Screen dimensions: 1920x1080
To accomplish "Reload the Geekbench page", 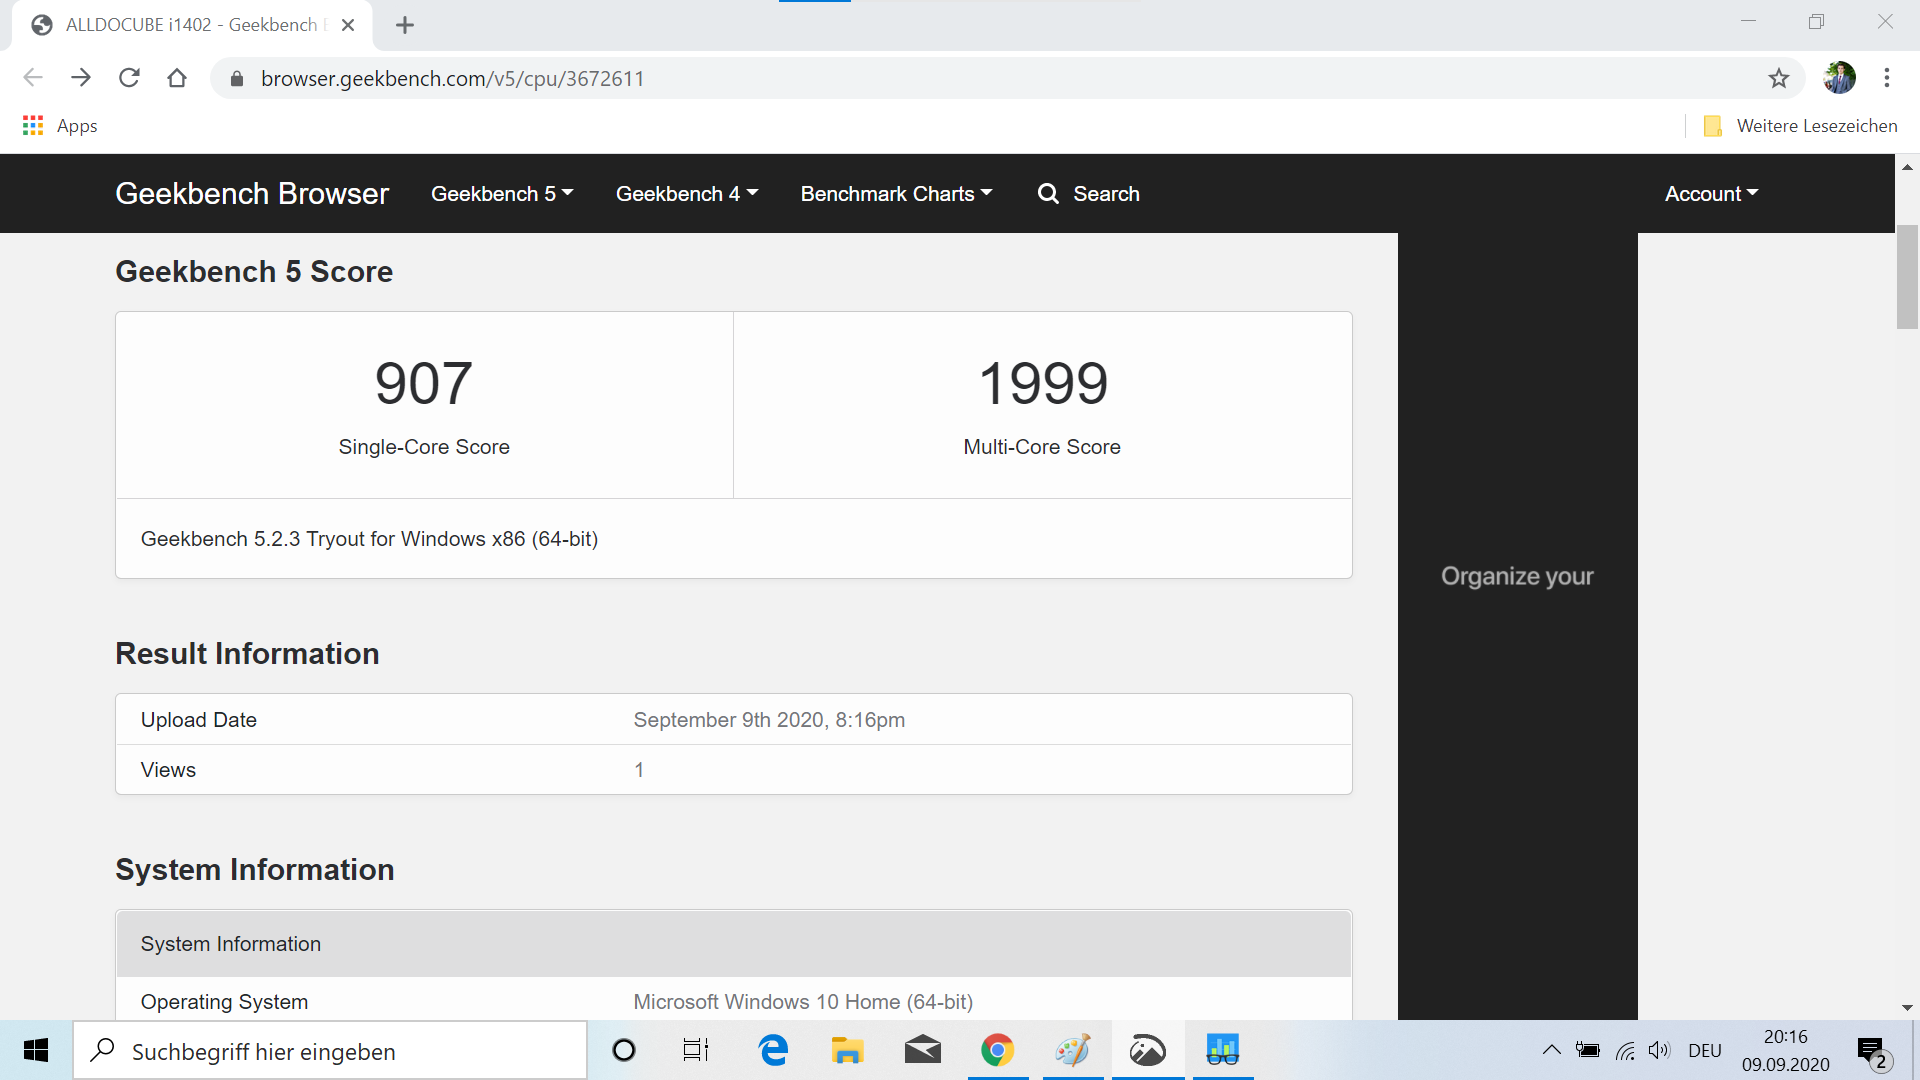I will click(x=129, y=78).
